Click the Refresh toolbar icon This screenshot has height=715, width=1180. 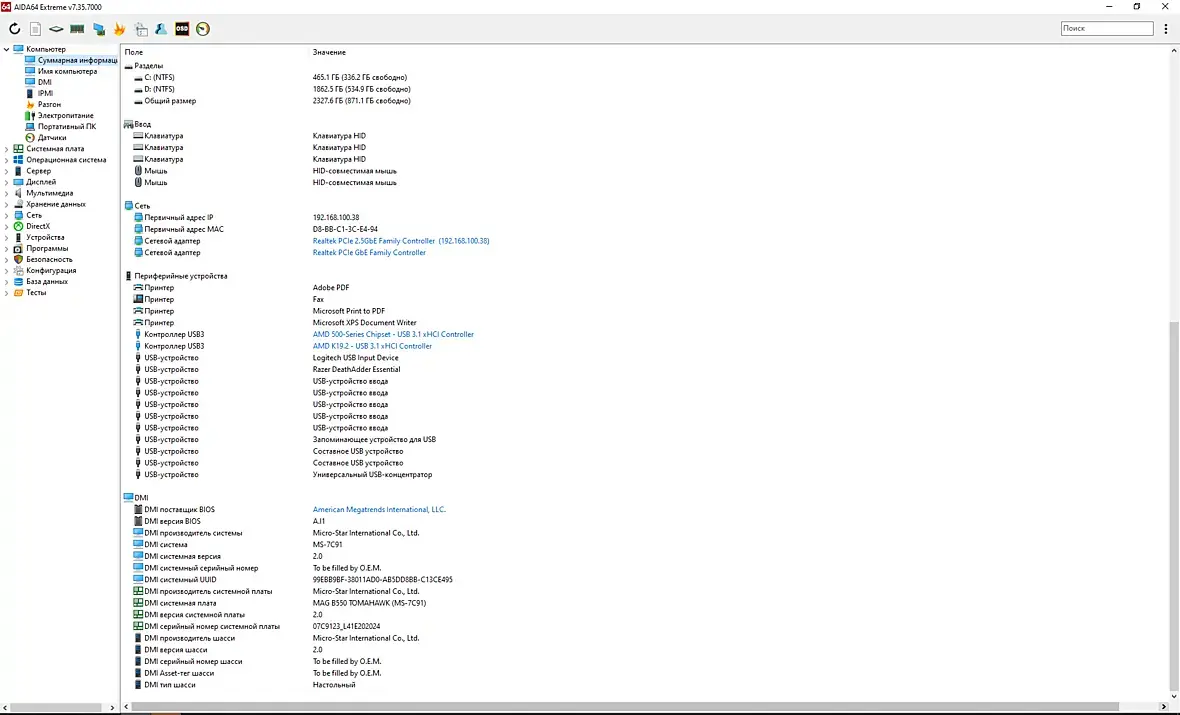coord(14,29)
